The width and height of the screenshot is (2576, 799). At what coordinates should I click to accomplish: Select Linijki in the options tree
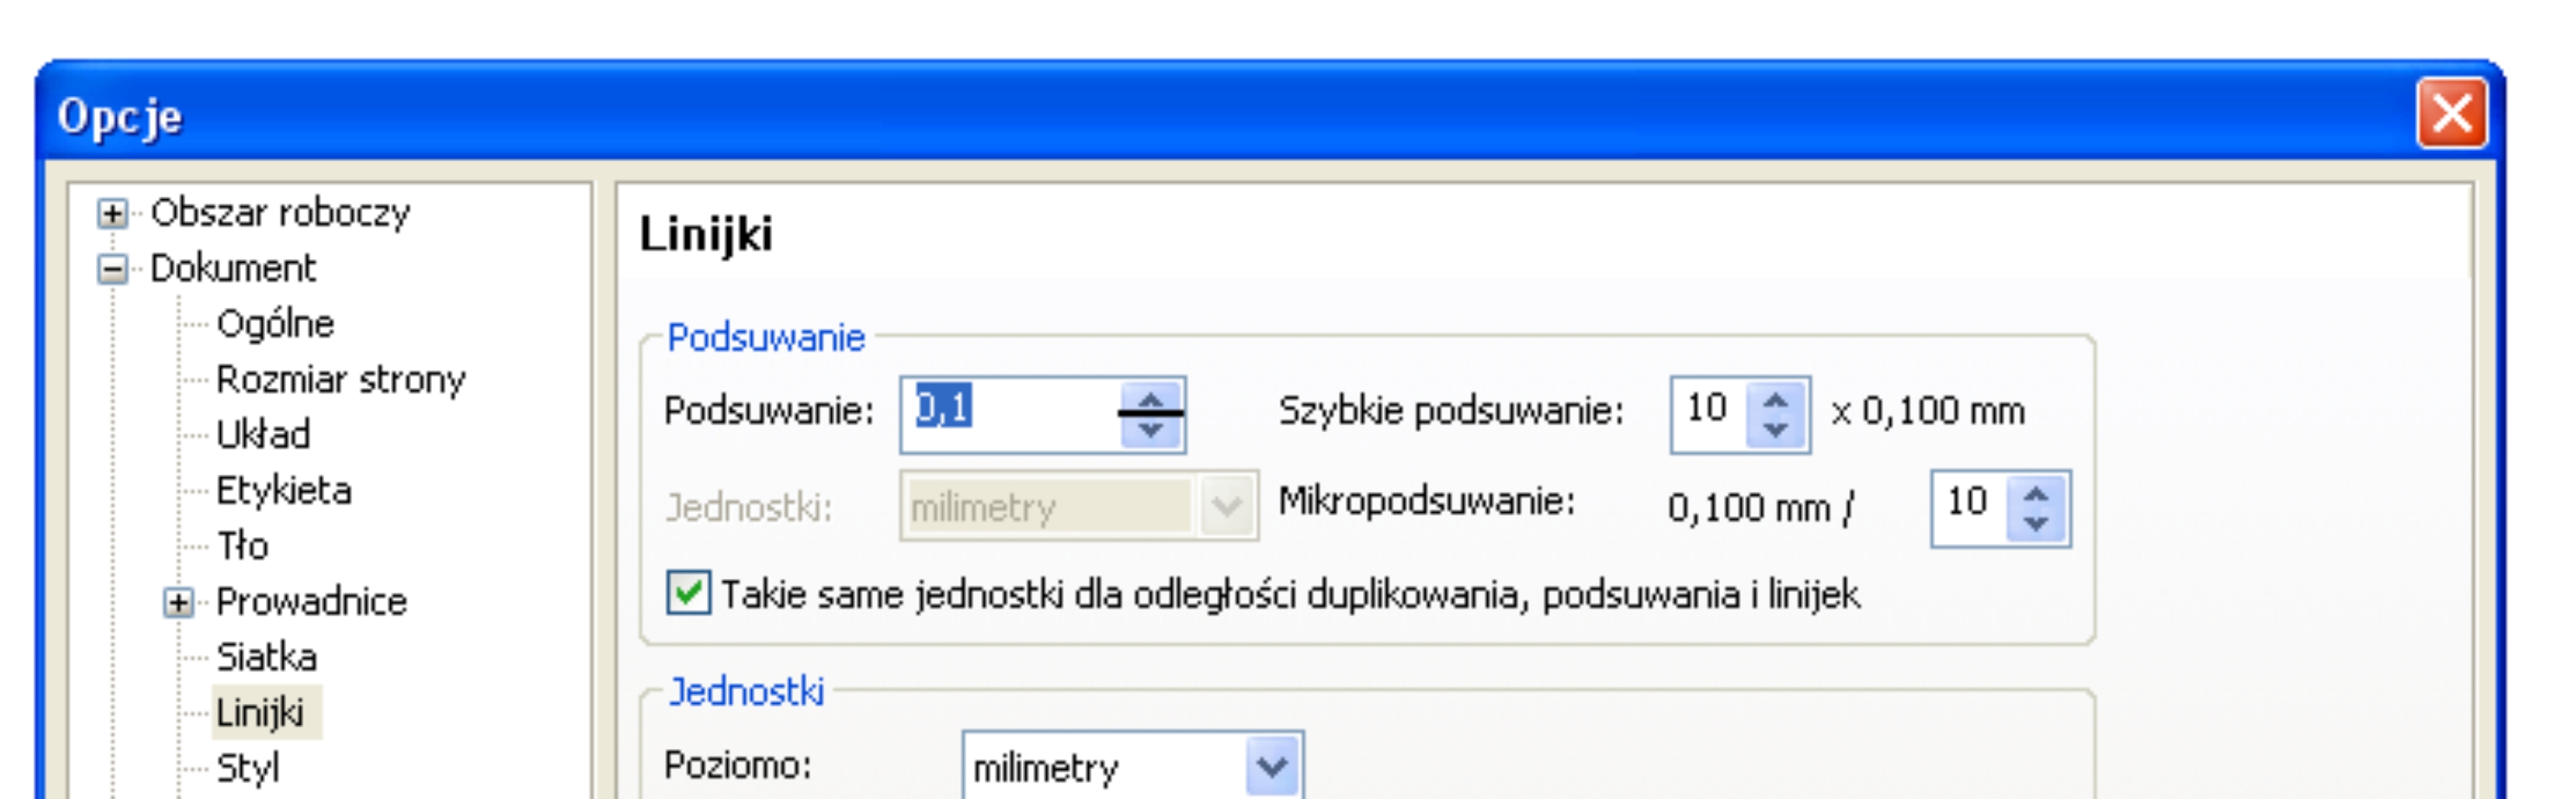coord(260,713)
